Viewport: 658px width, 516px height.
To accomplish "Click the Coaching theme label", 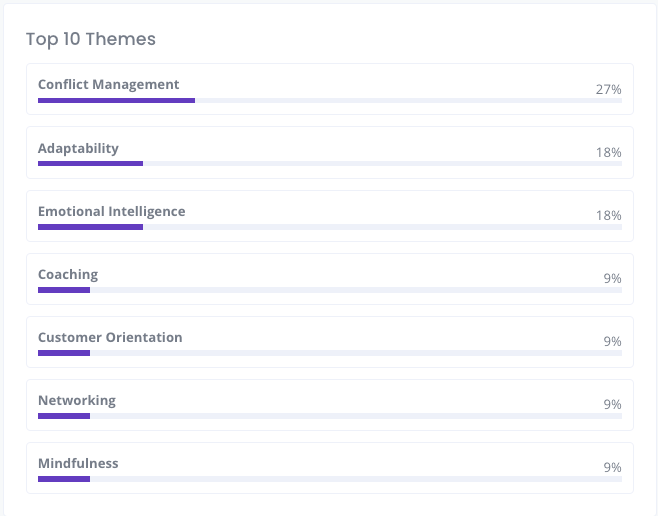I will [68, 274].
